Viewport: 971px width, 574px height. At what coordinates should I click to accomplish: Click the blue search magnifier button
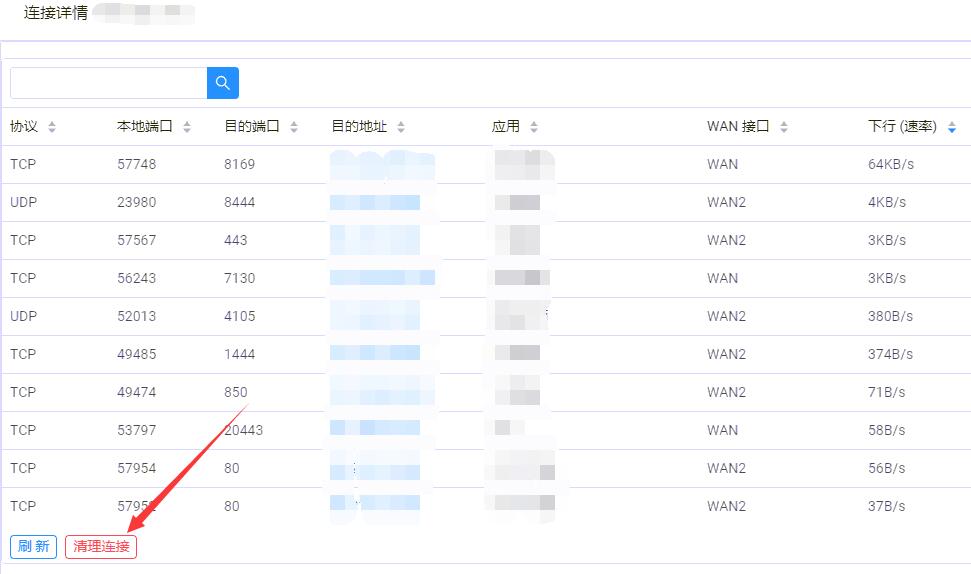(x=223, y=83)
